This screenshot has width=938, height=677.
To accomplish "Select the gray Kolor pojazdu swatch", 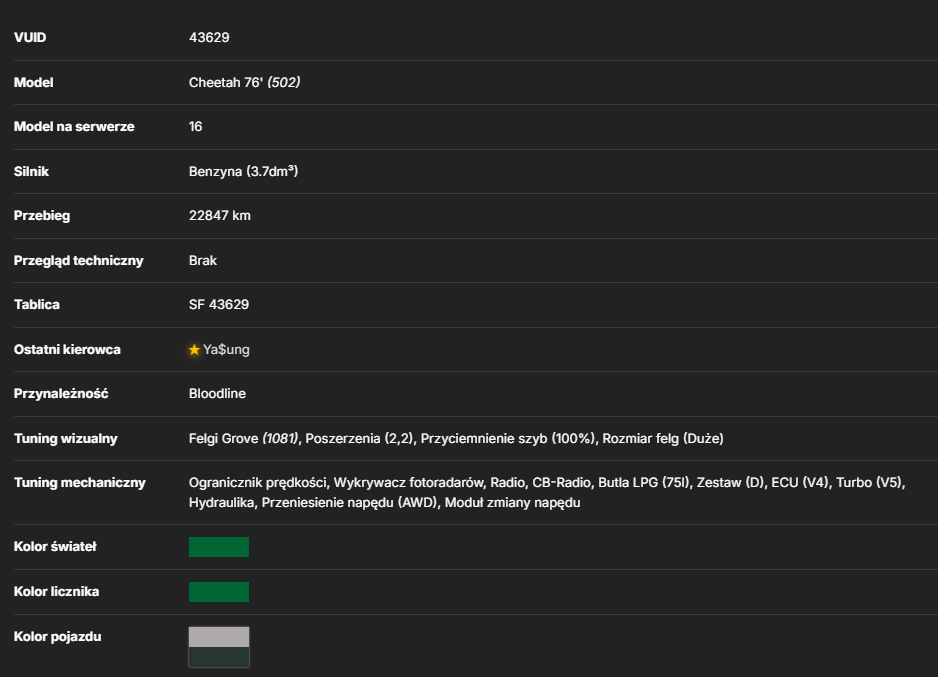I will (219, 637).
